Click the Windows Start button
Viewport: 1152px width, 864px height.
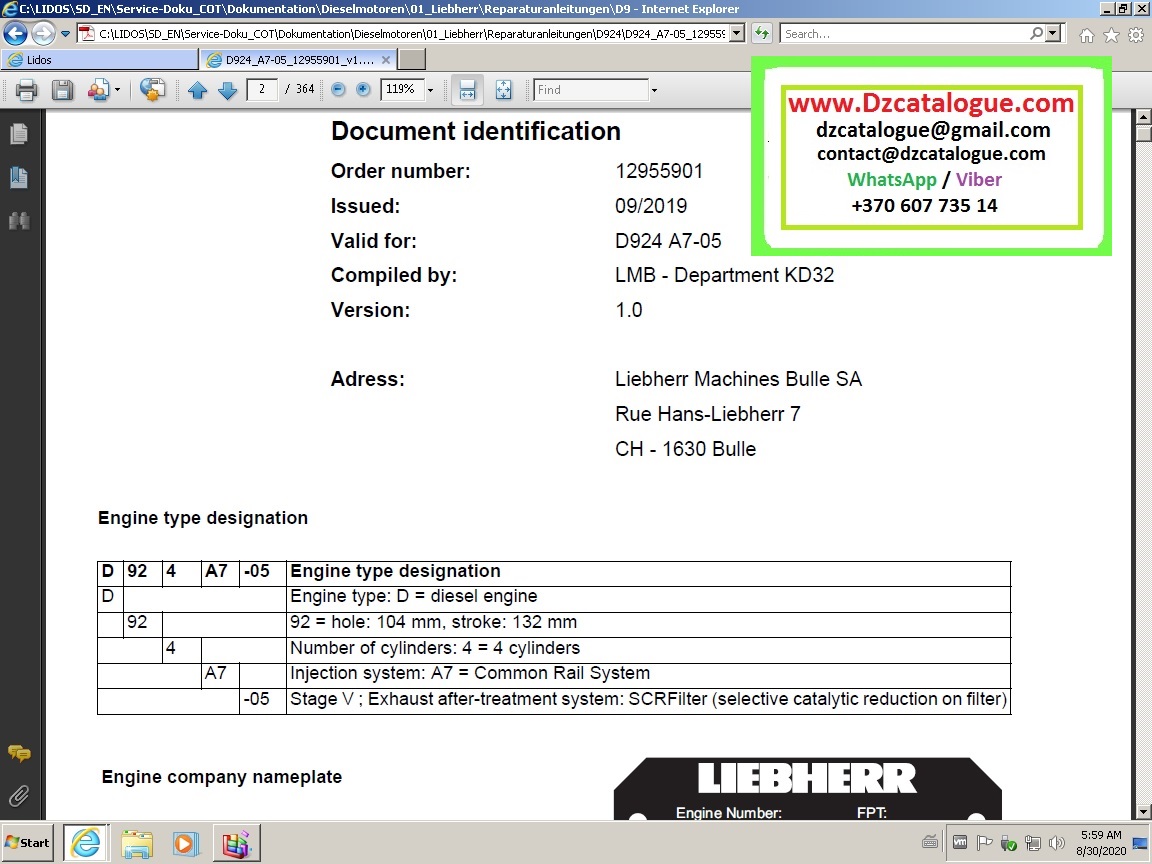(x=28, y=843)
